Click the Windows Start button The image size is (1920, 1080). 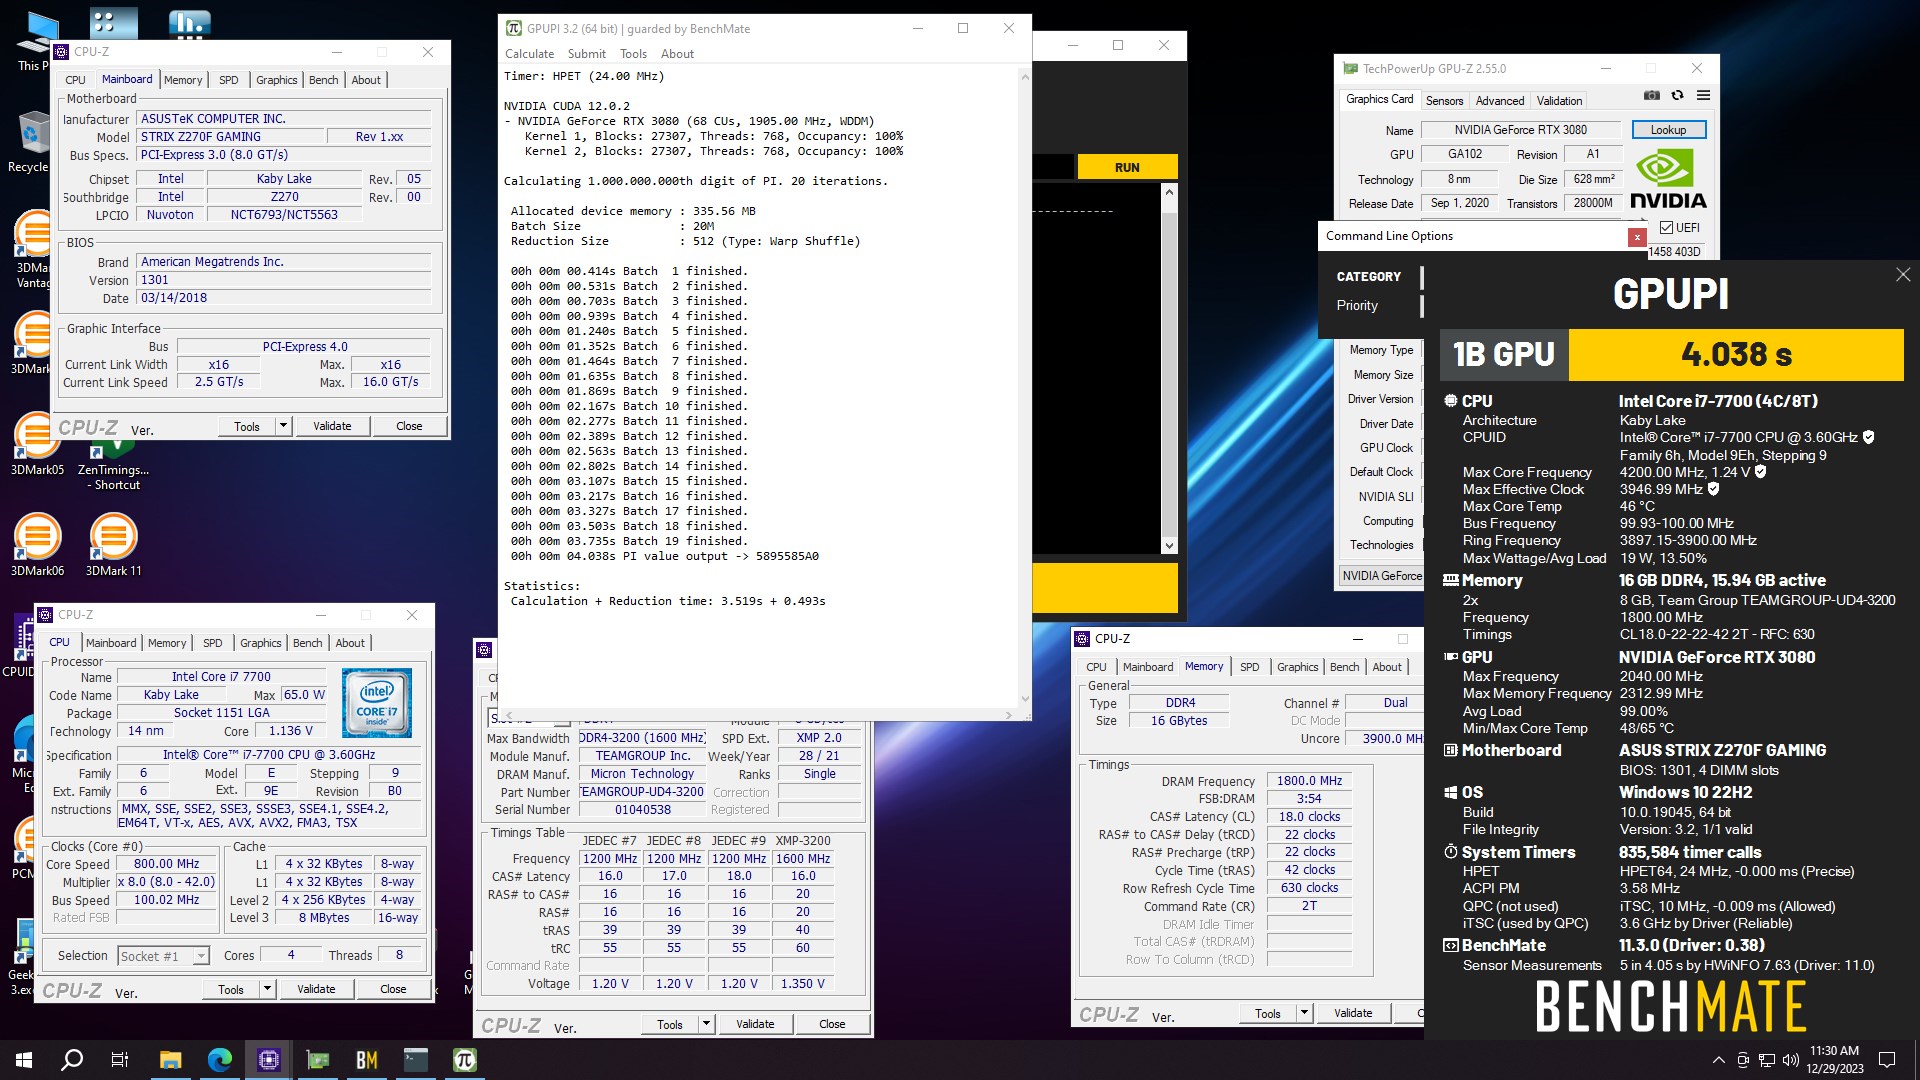click(x=24, y=1060)
